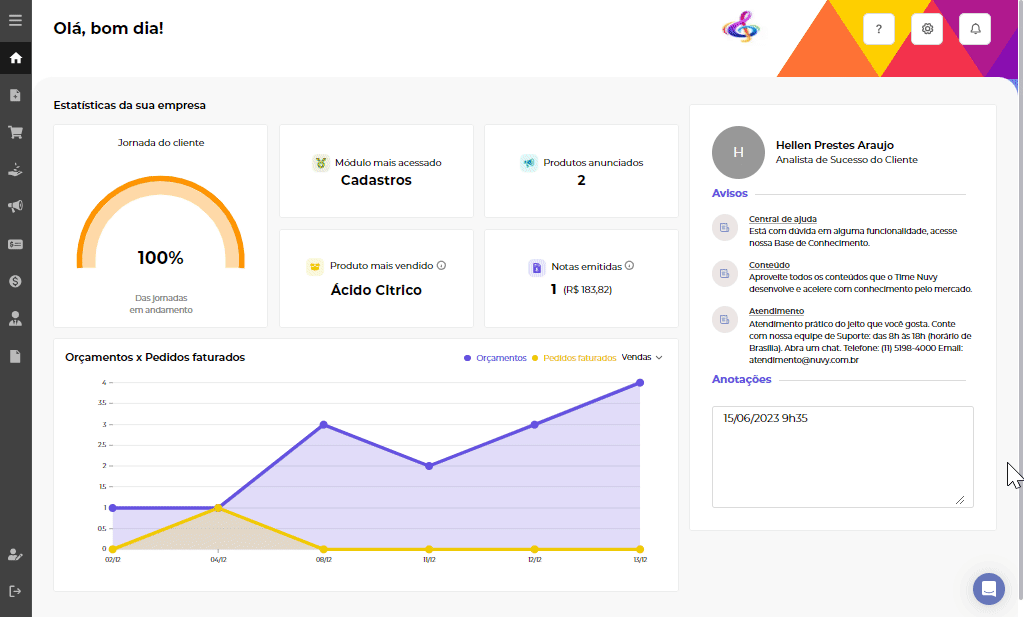The height and width of the screenshot is (617, 1024).
Task: Expand the Vendas dropdown on chart
Action: click(x=642, y=357)
